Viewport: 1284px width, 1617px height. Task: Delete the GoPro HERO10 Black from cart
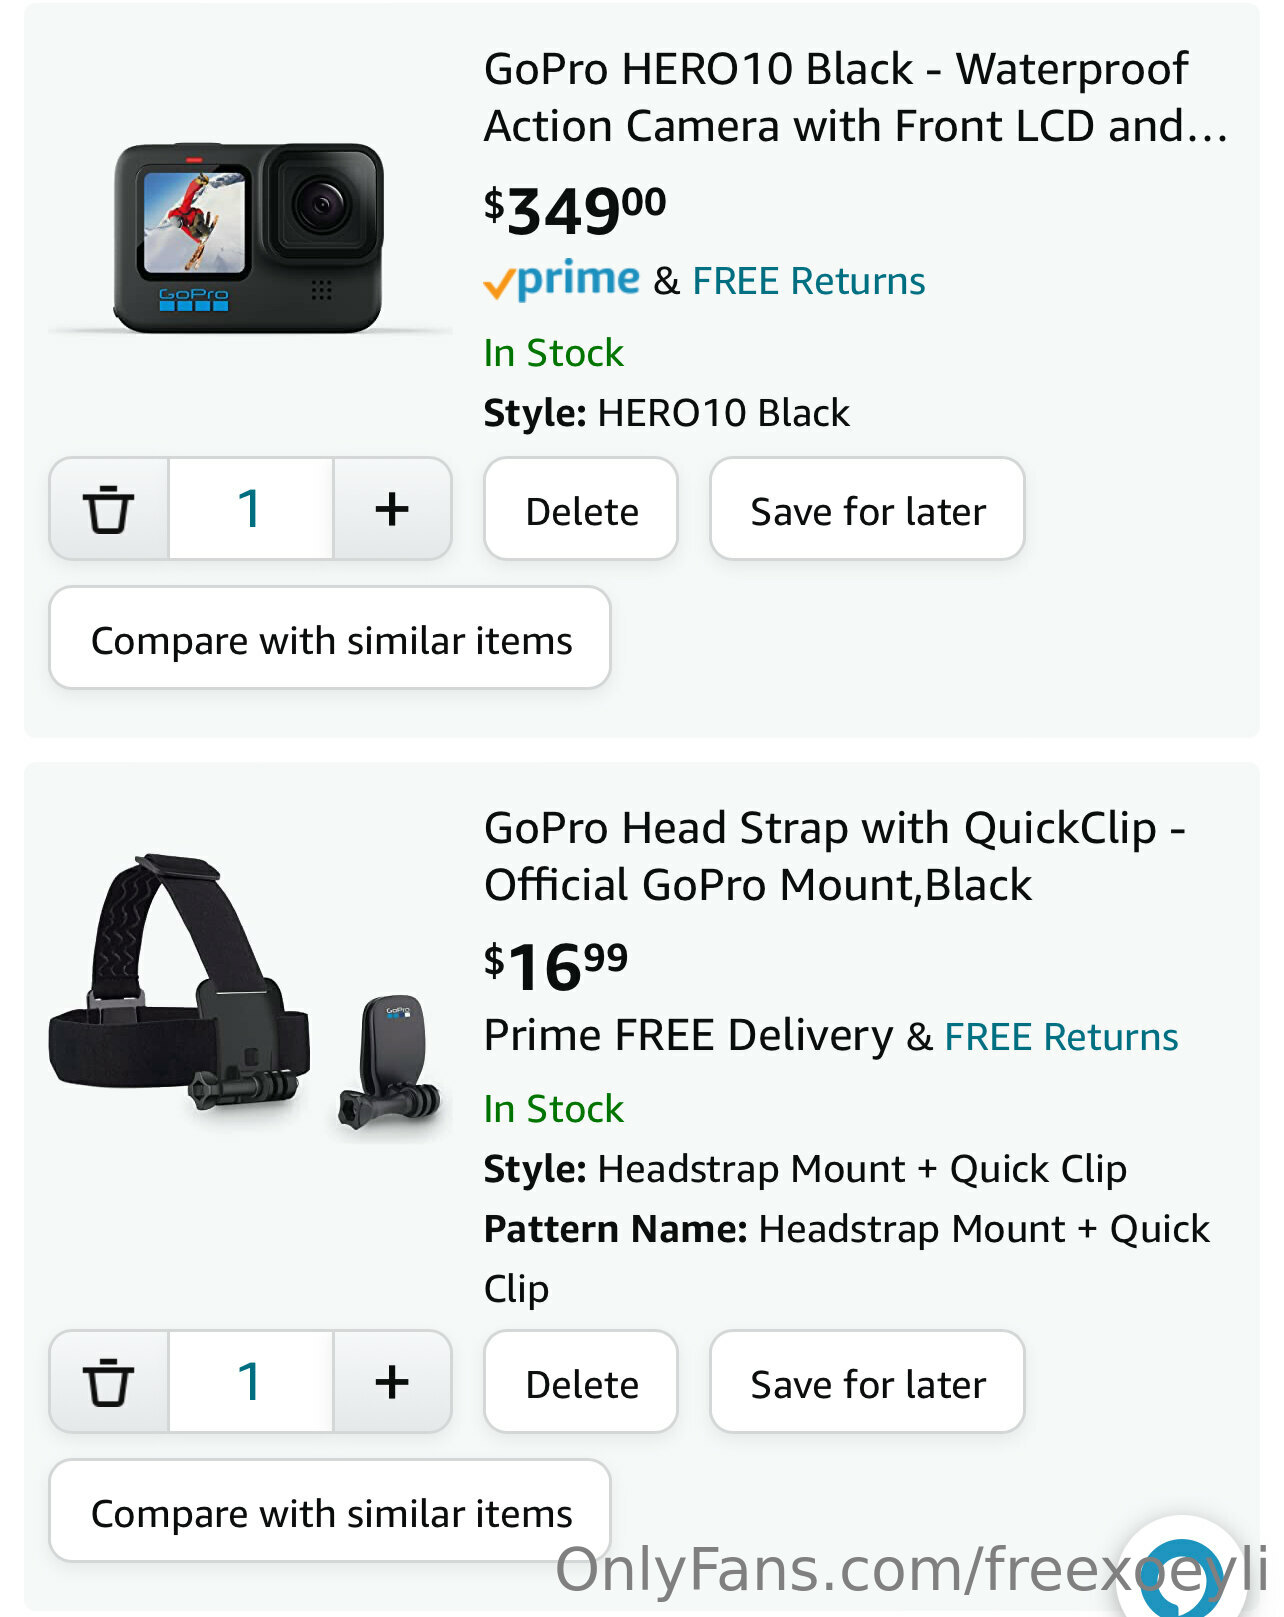click(x=581, y=510)
